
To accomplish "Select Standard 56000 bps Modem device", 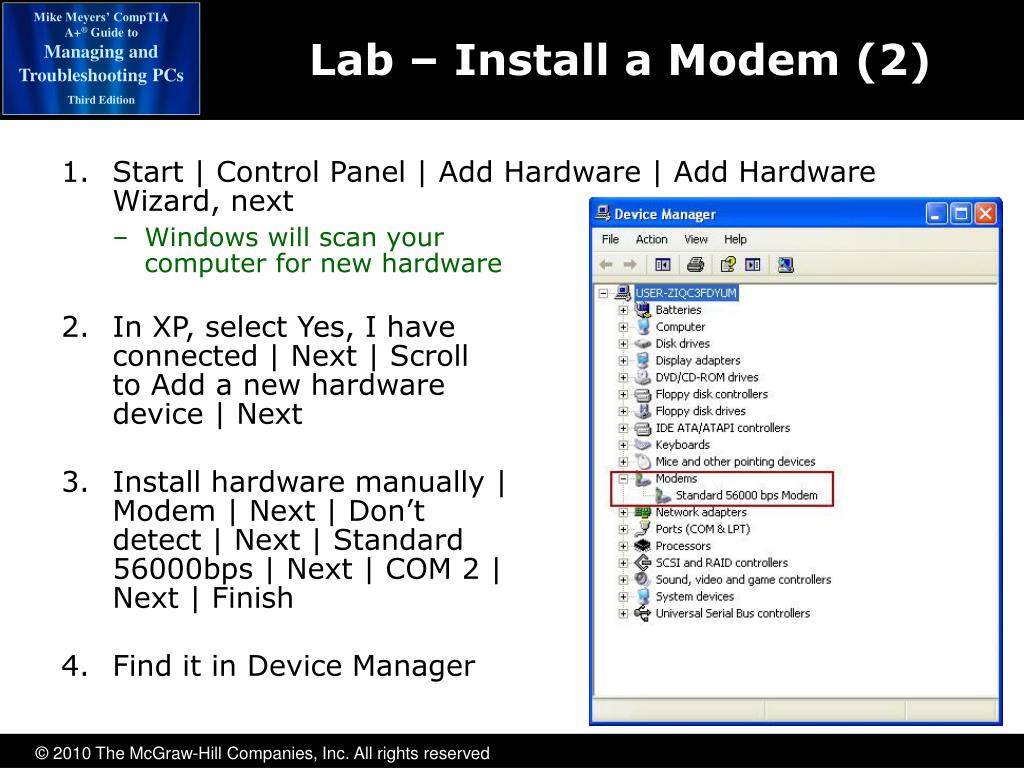I will click(x=746, y=495).
